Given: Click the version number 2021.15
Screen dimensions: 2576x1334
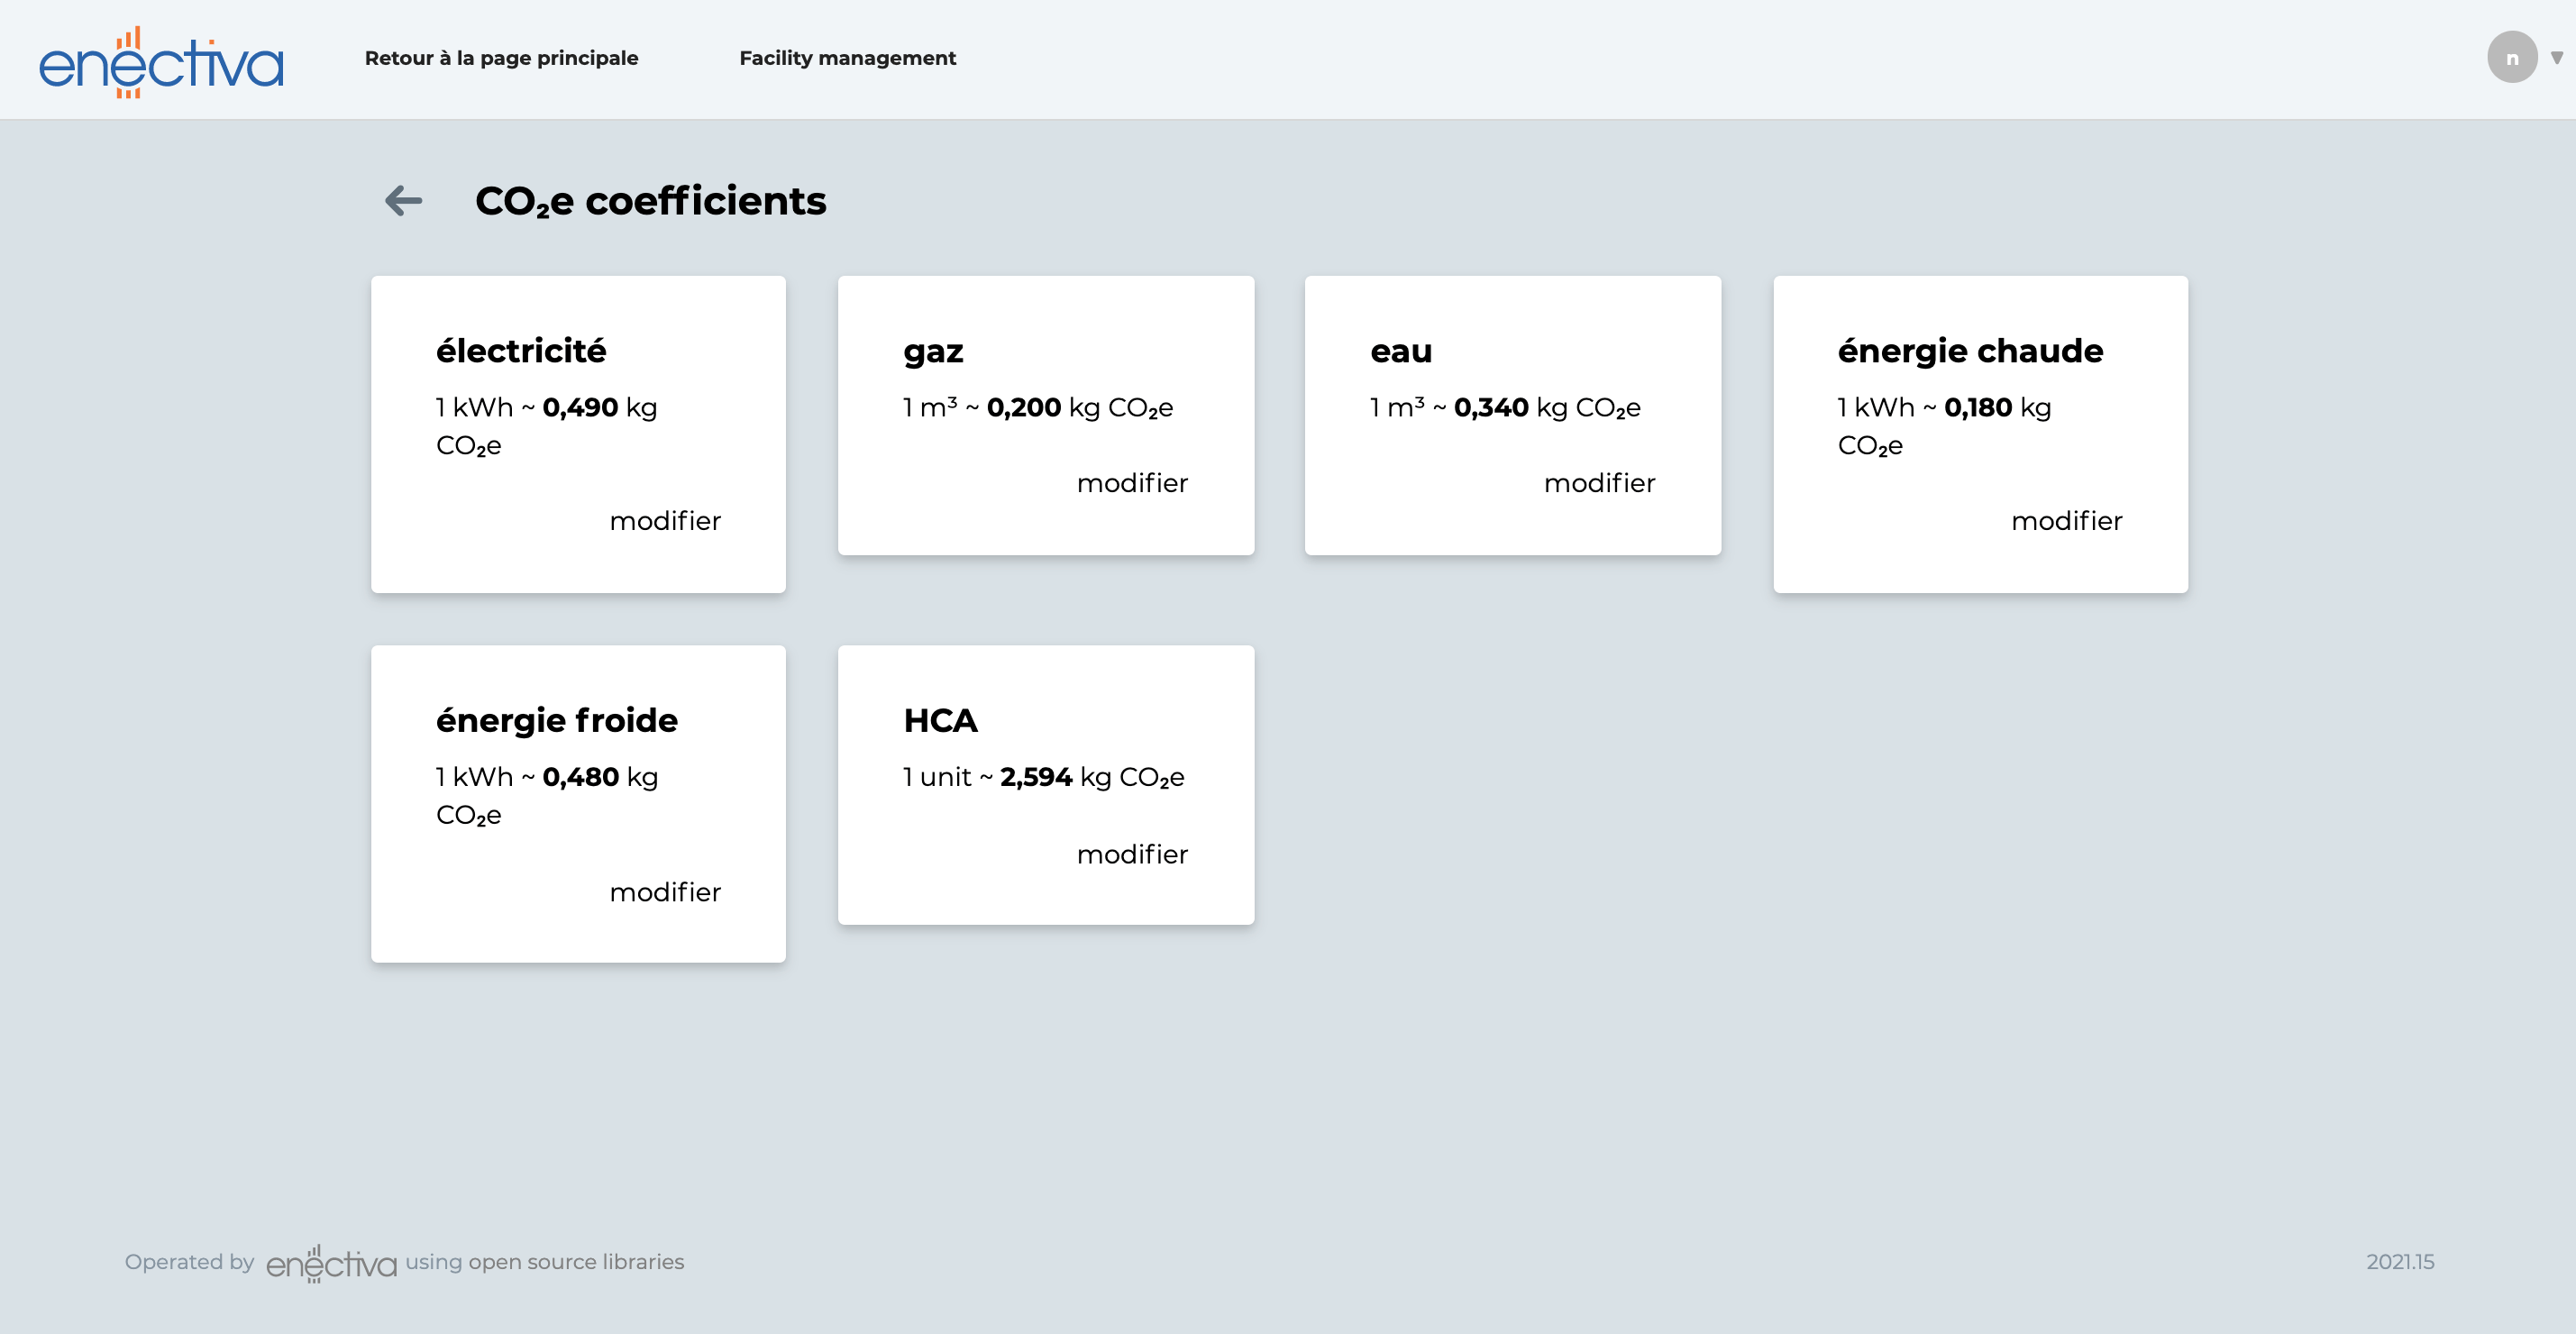Looking at the screenshot, I should click(2399, 1262).
